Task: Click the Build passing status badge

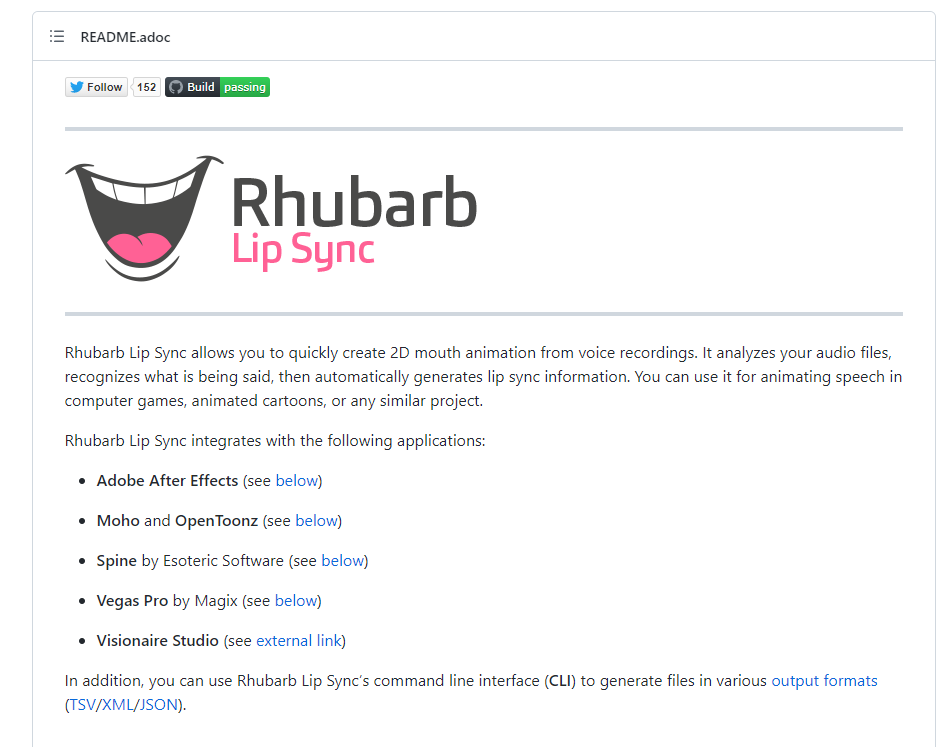Action: tap(217, 87)
